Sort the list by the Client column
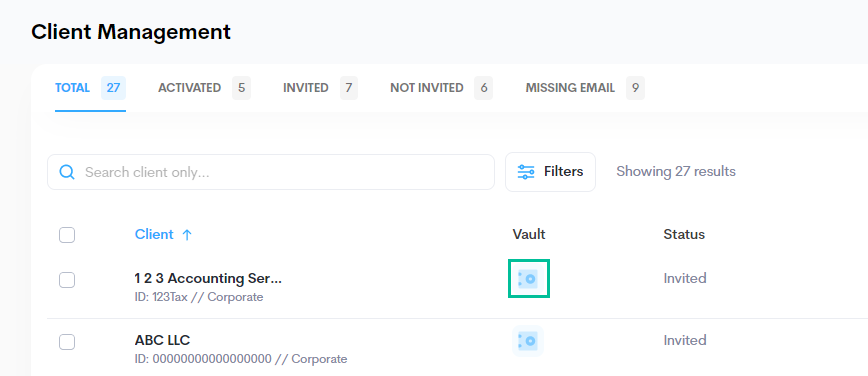Viewport: 868px width, 376px height. pyautogui.click(x=154, y=234)
